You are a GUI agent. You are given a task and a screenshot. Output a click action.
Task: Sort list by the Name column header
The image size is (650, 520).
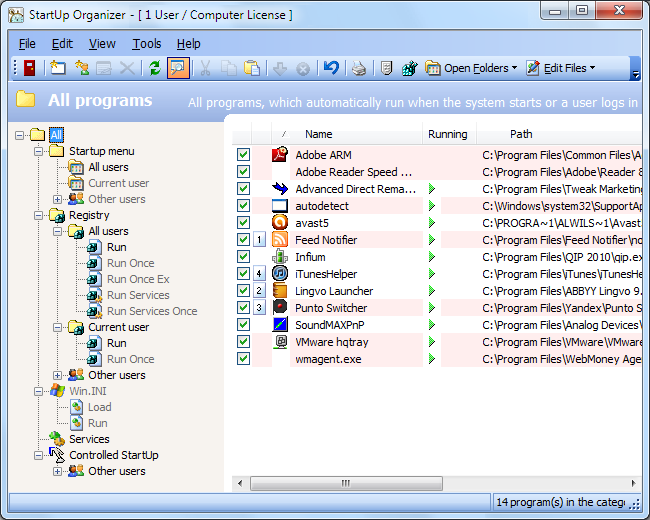(x=347, y=134)
